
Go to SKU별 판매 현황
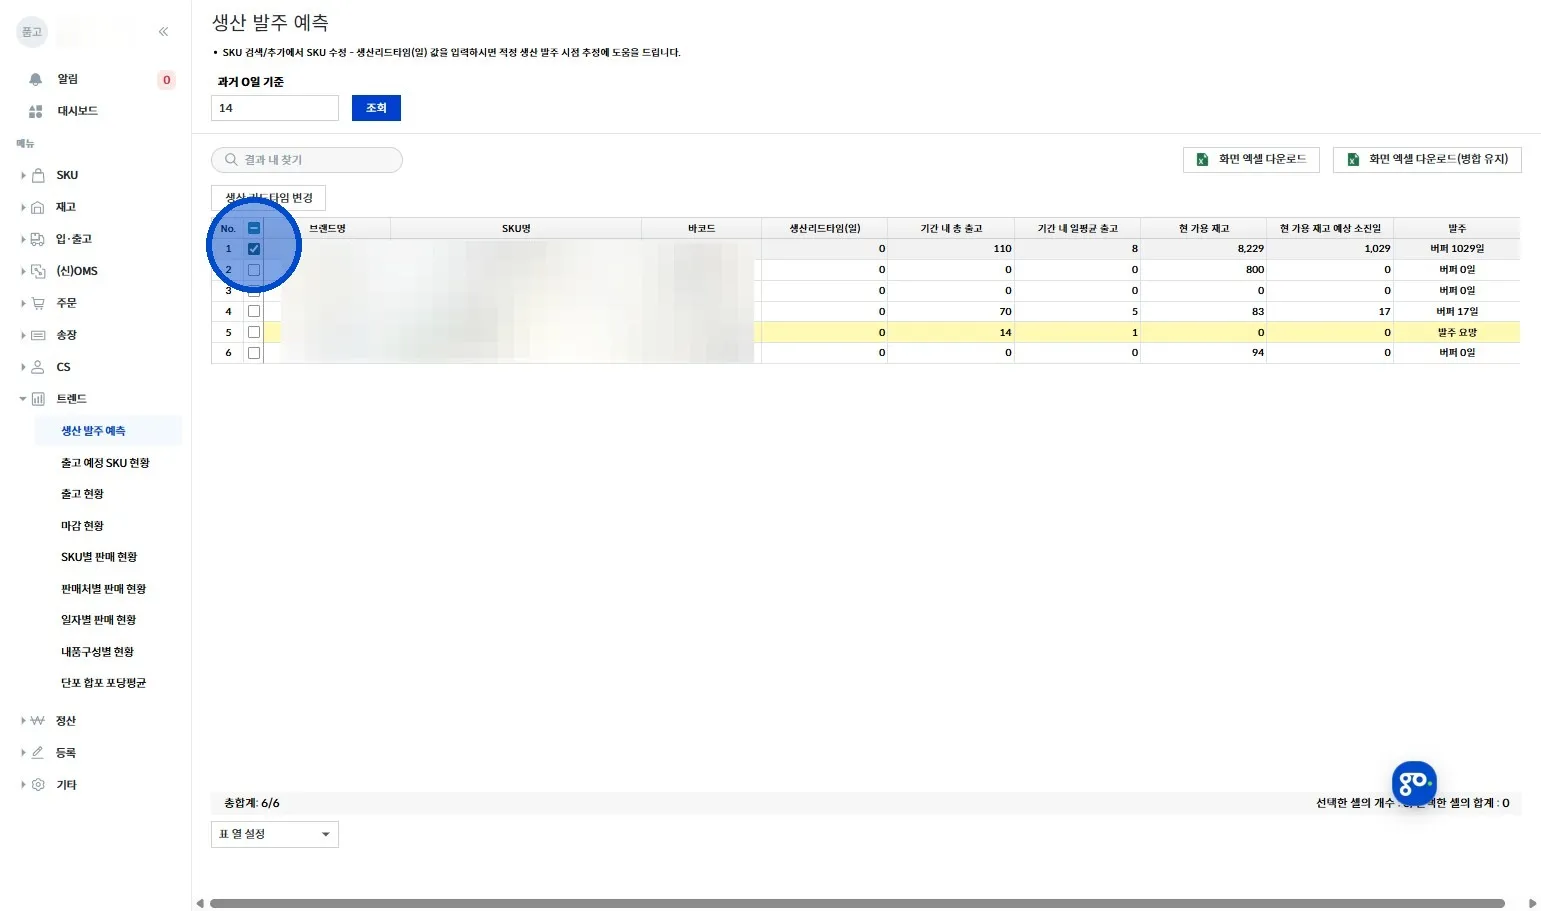(x=99, y=557)
